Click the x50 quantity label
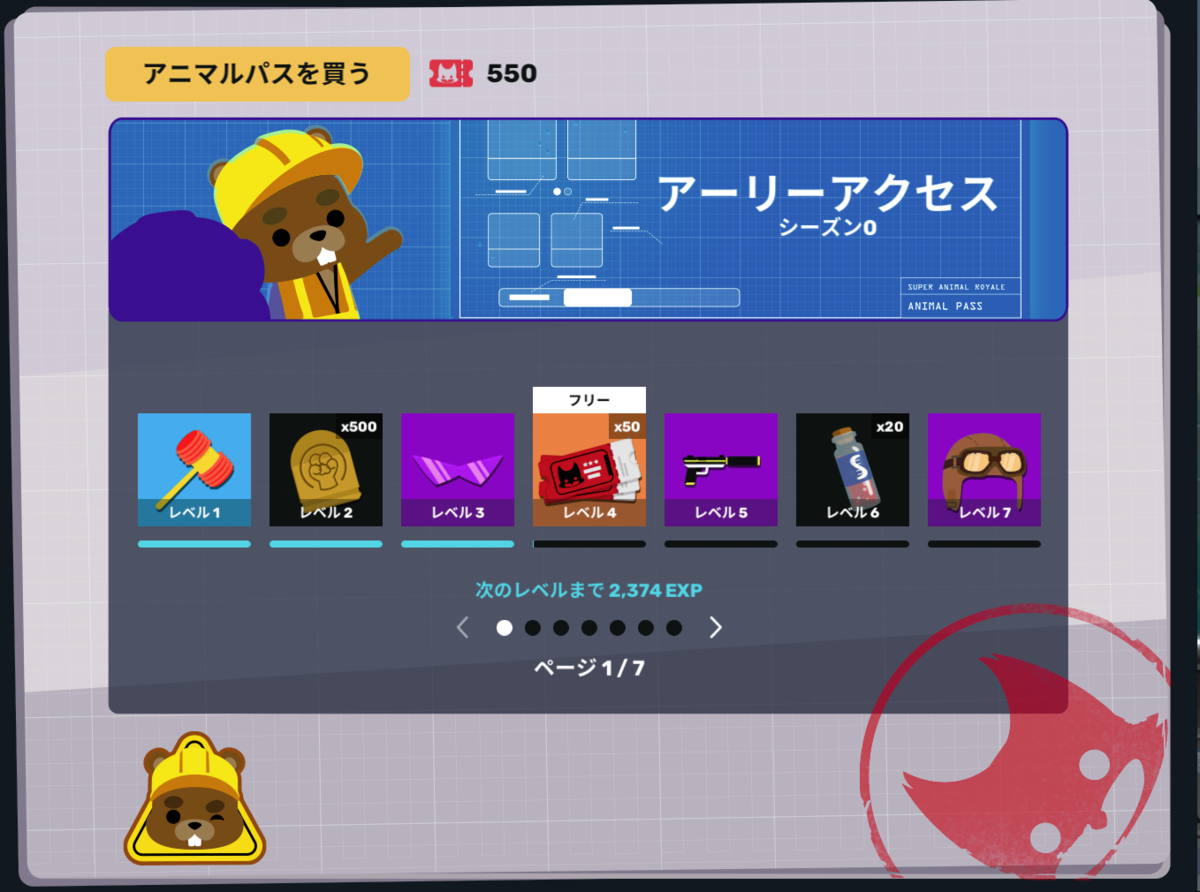1200x892 pixels. 626,427
